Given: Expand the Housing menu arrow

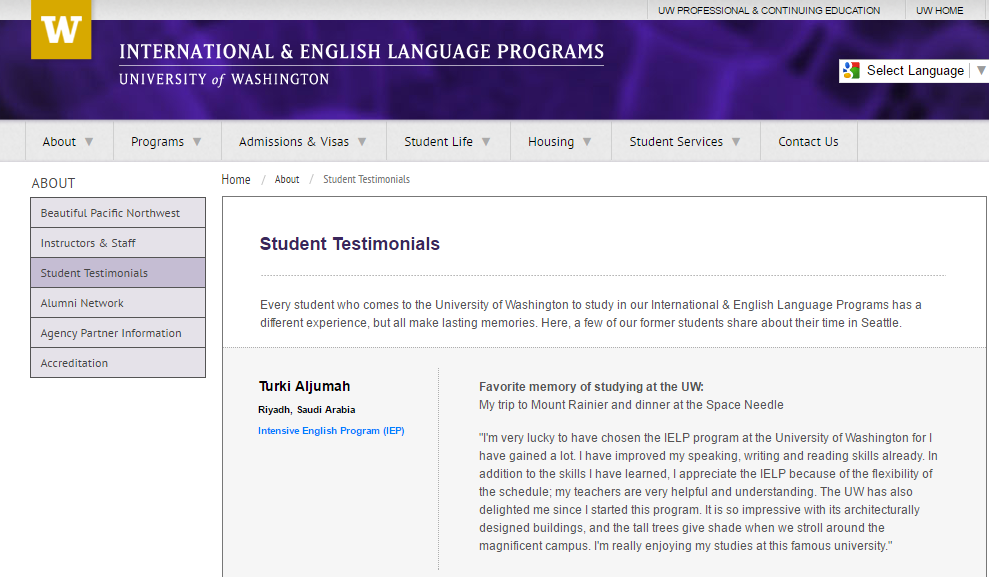Looking at the screenshot, I should [587, 142].
